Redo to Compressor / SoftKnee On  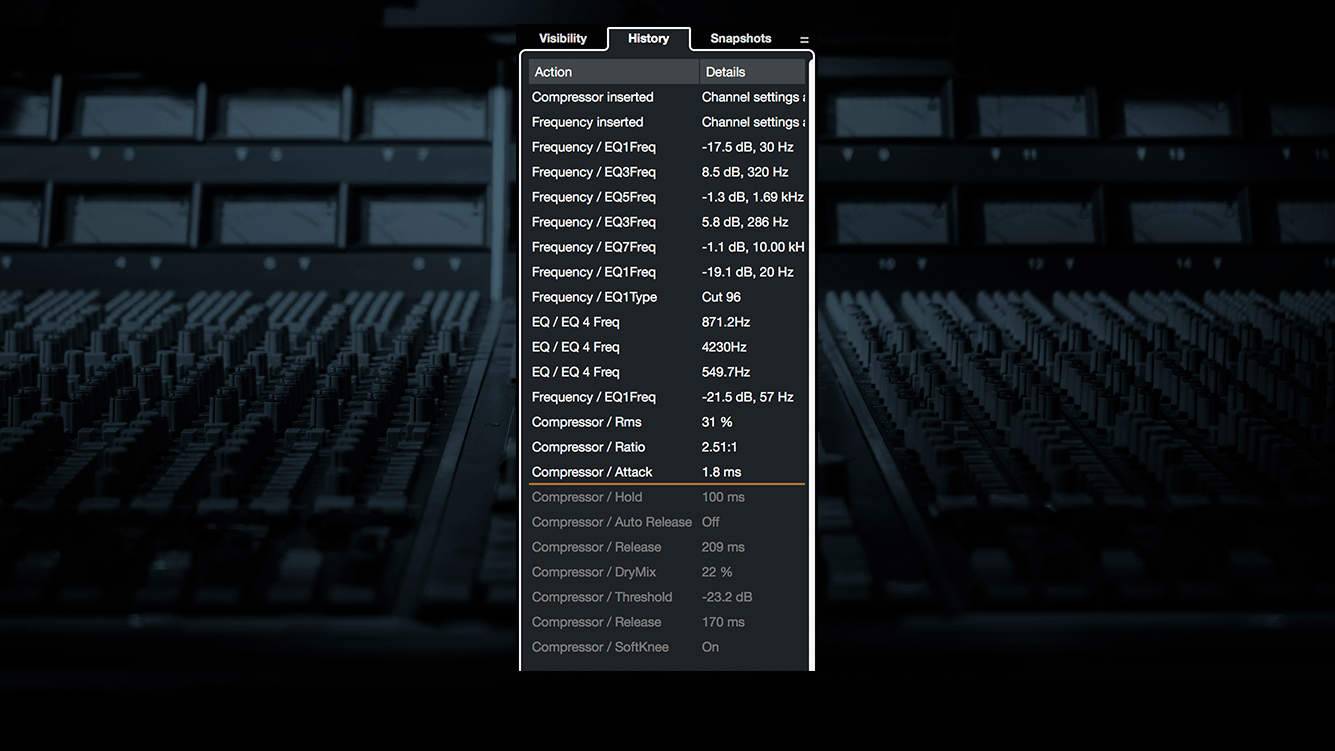(667, 647)
